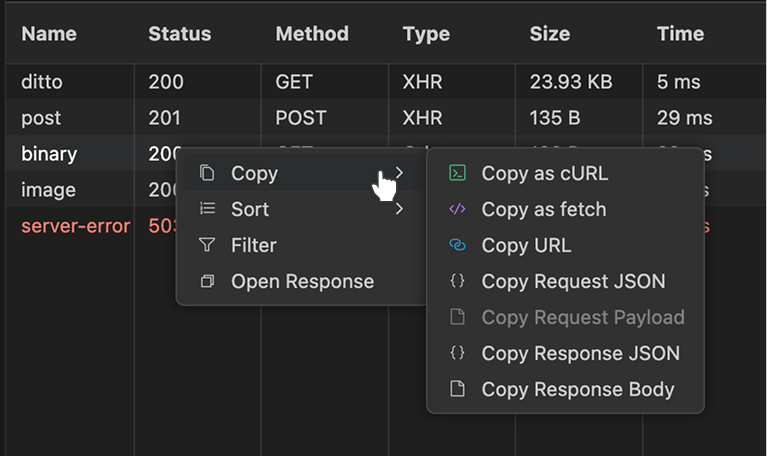Select the ditto request row

(x=41, y=82)
